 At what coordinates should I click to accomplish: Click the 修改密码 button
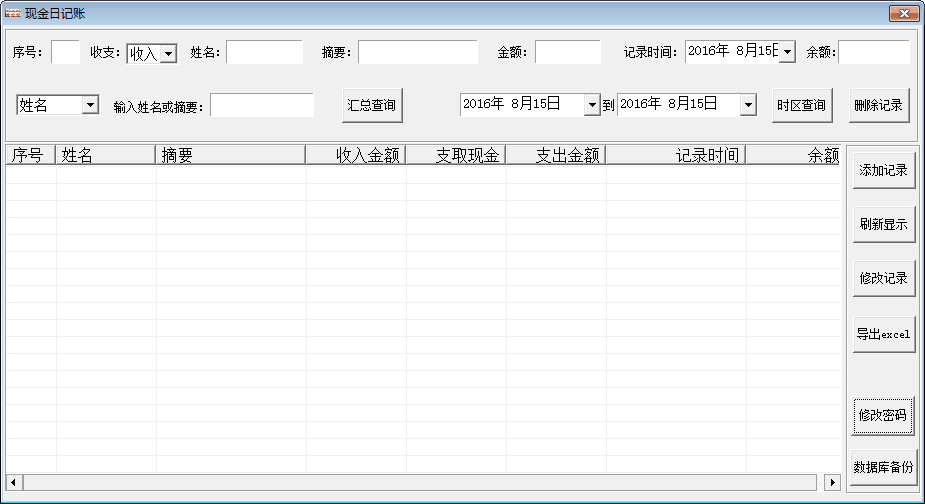coord(883,415)
